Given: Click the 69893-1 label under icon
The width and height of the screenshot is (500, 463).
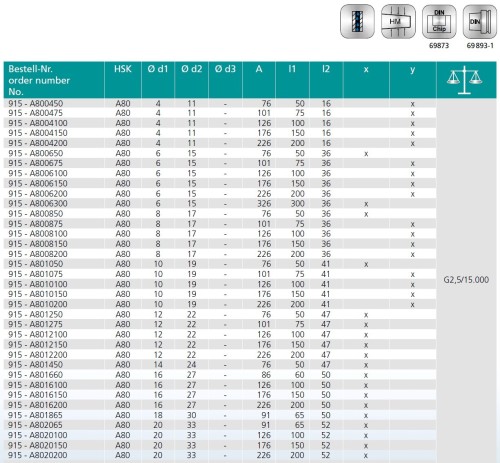Looking at the screenshot, I should pyautogui.click(x=480, y=45).
